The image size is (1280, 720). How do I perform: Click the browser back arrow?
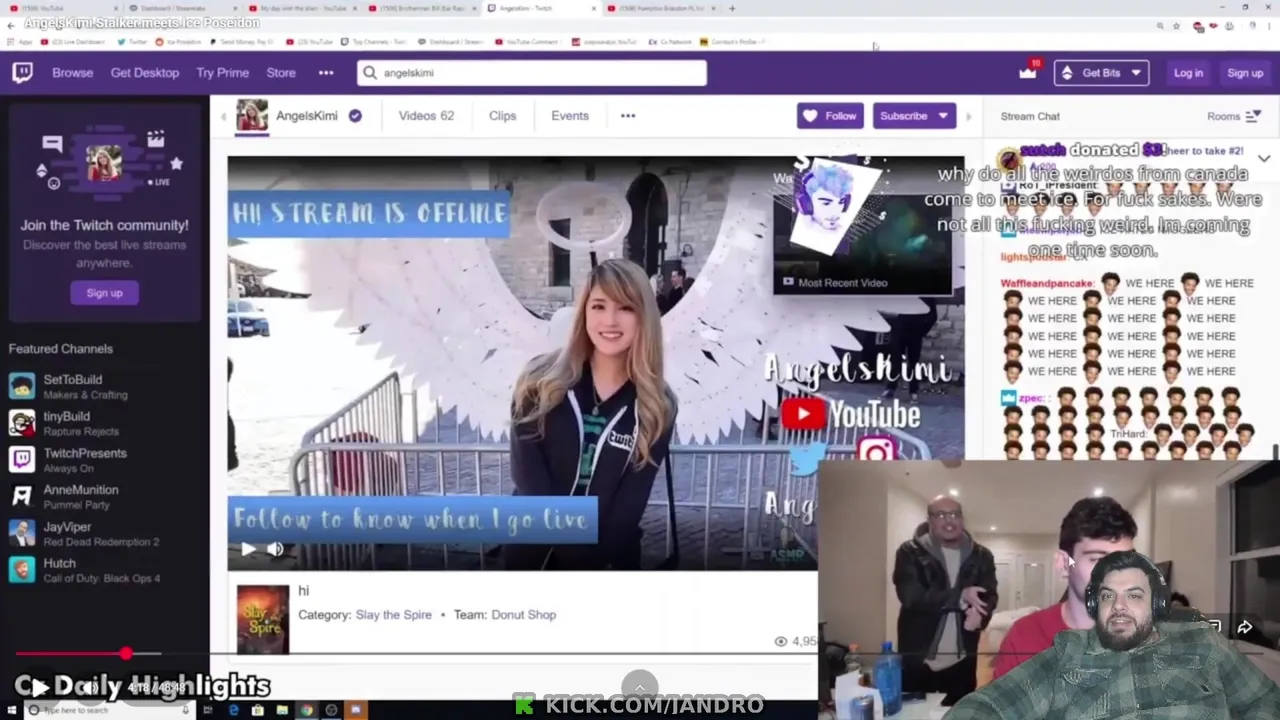click(x=10, y=25)
